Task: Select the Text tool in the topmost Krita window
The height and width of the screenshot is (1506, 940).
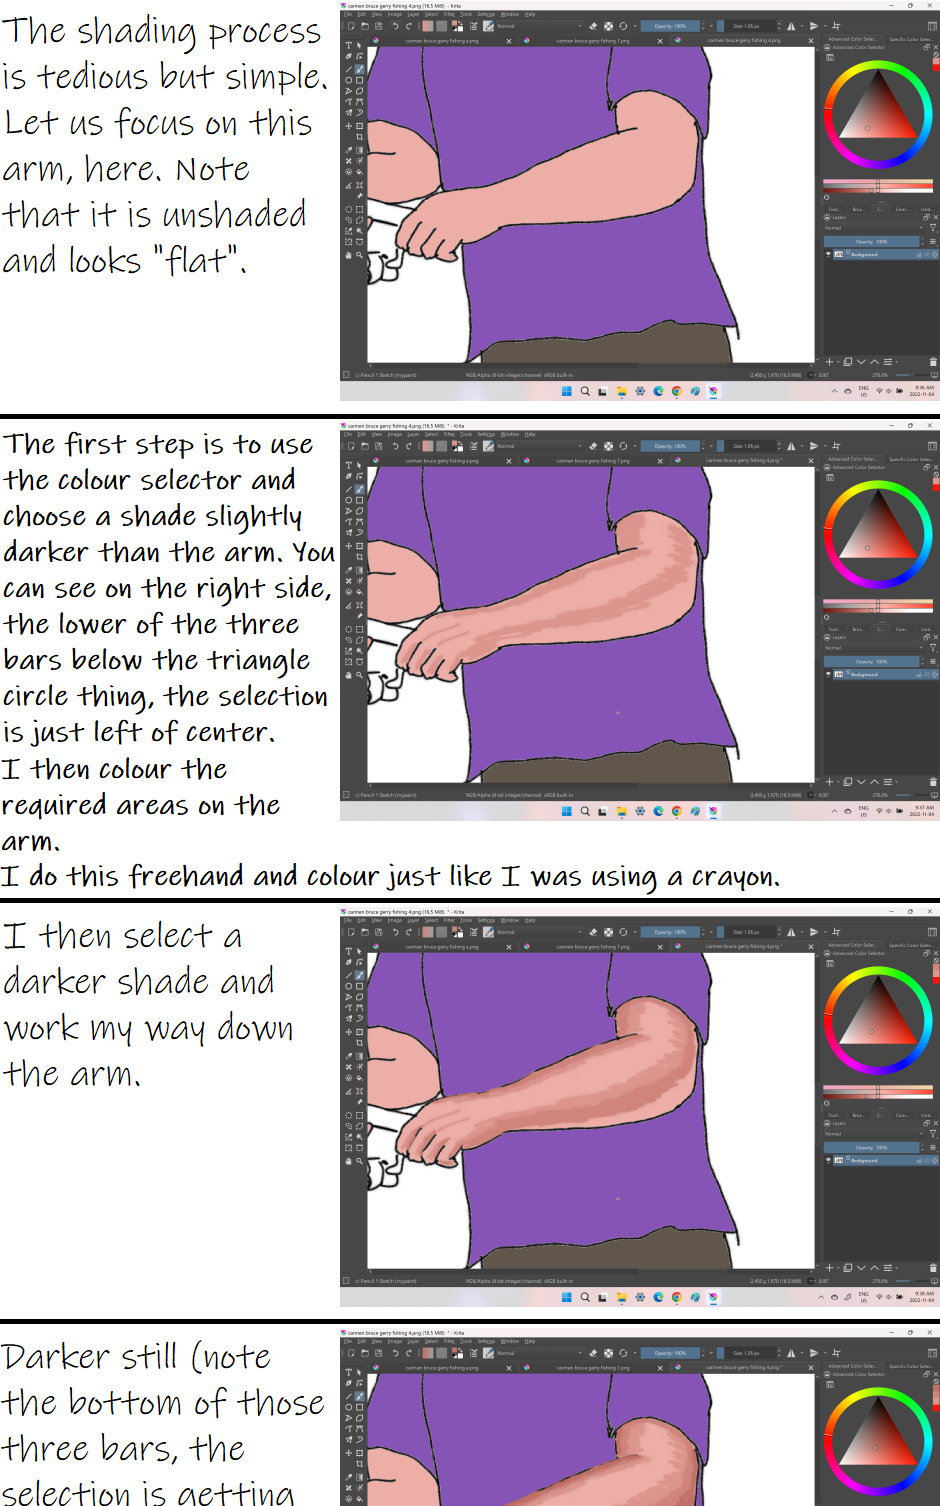Action: (x=348, y=46)
